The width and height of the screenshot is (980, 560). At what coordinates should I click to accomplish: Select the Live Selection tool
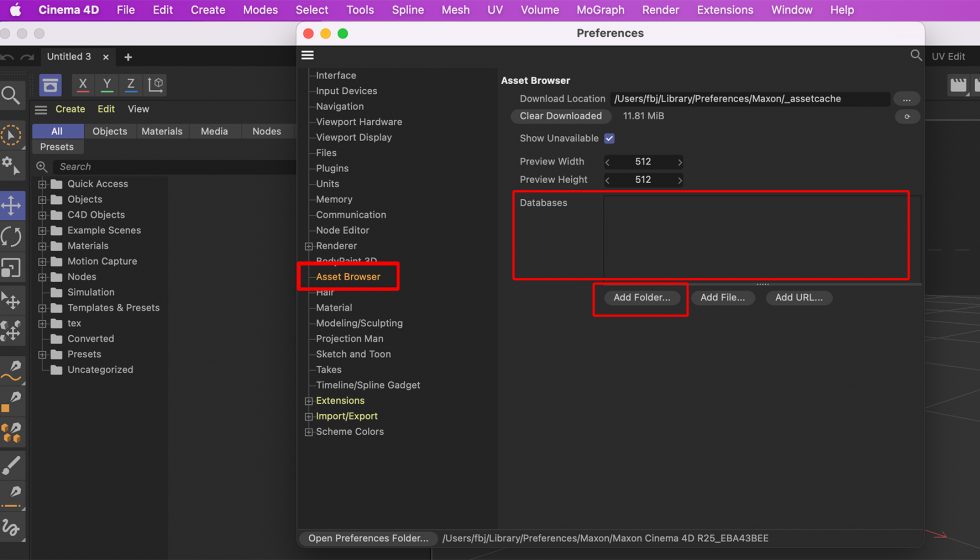click(11, 135)
